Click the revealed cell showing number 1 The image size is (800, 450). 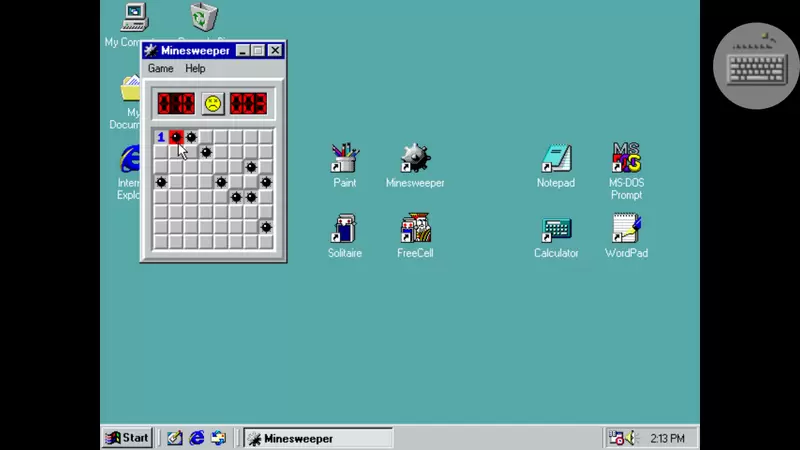(x=161, y=137)
